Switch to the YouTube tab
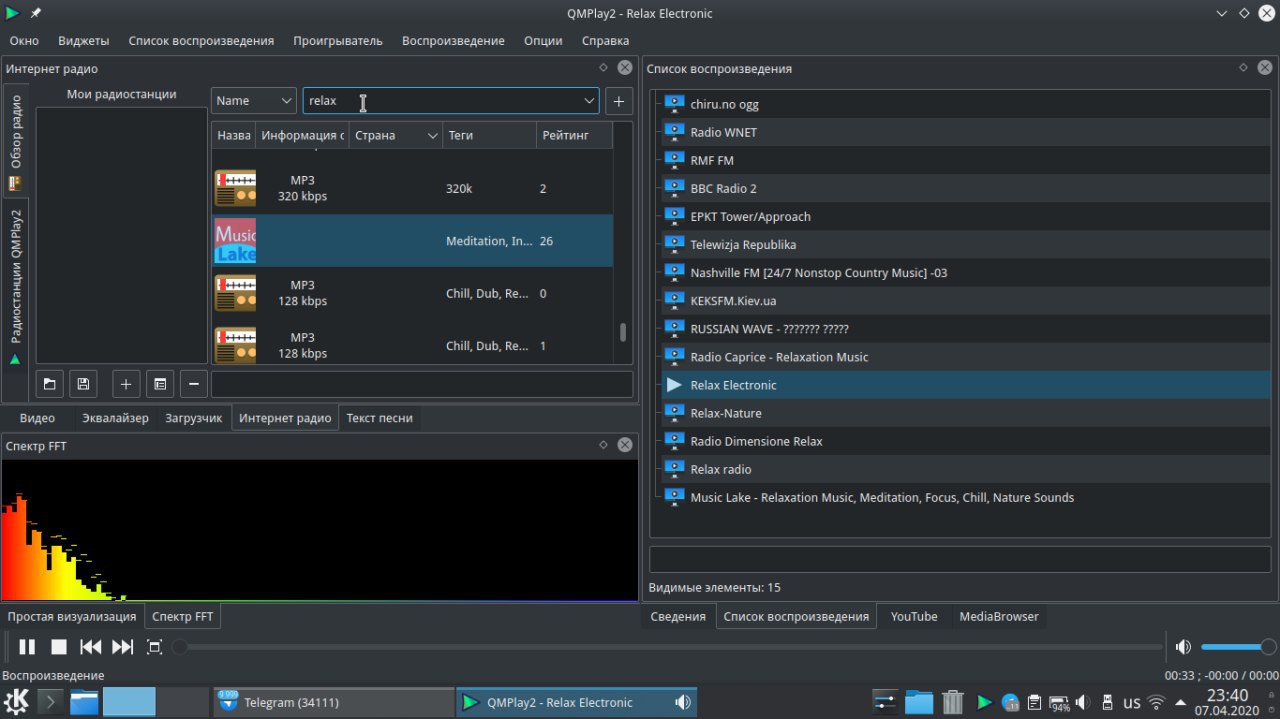Viewport: 1280px width, 719px height. coord(914,617)
